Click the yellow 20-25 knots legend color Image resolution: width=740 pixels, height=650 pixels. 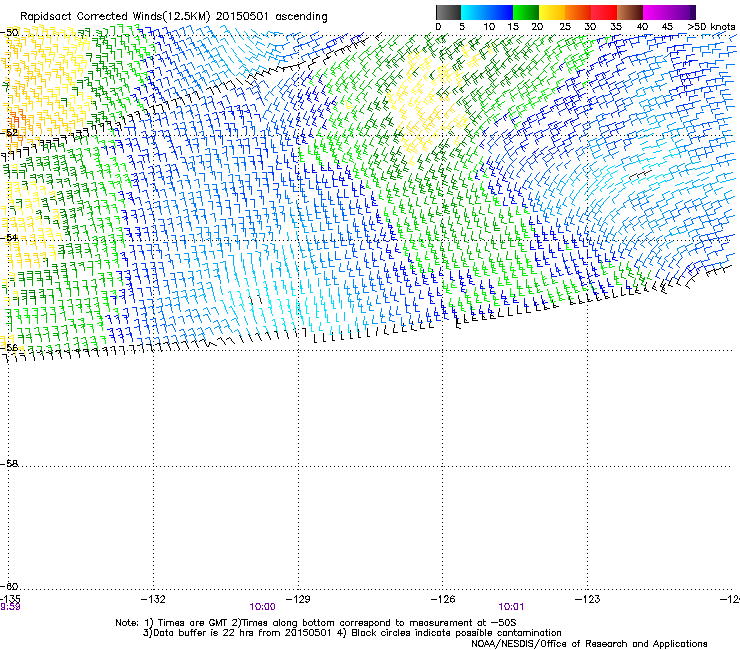pyautogui.click(x=552, y=12)
